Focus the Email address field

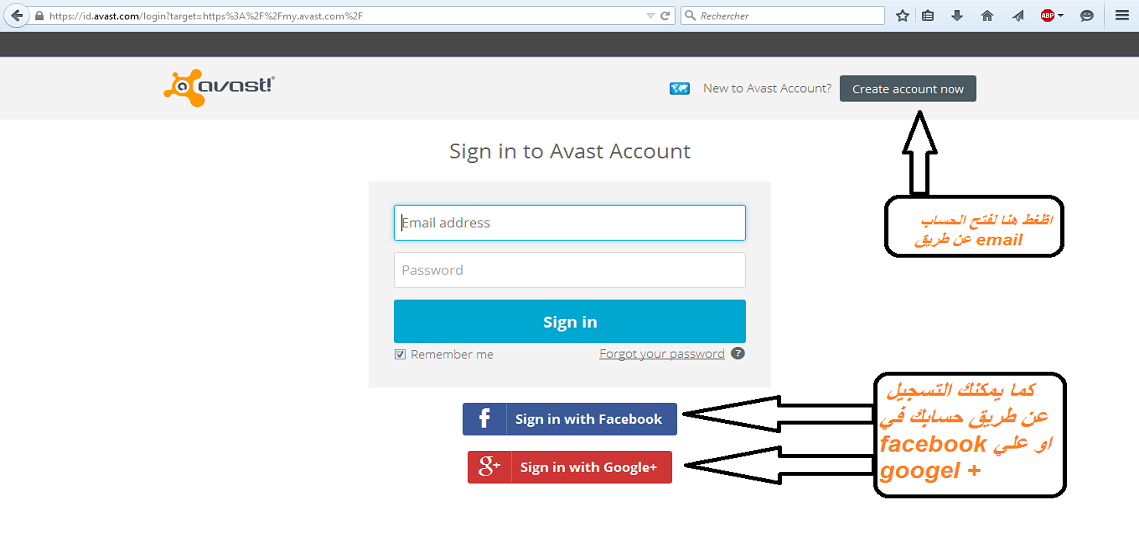(570, 223)
